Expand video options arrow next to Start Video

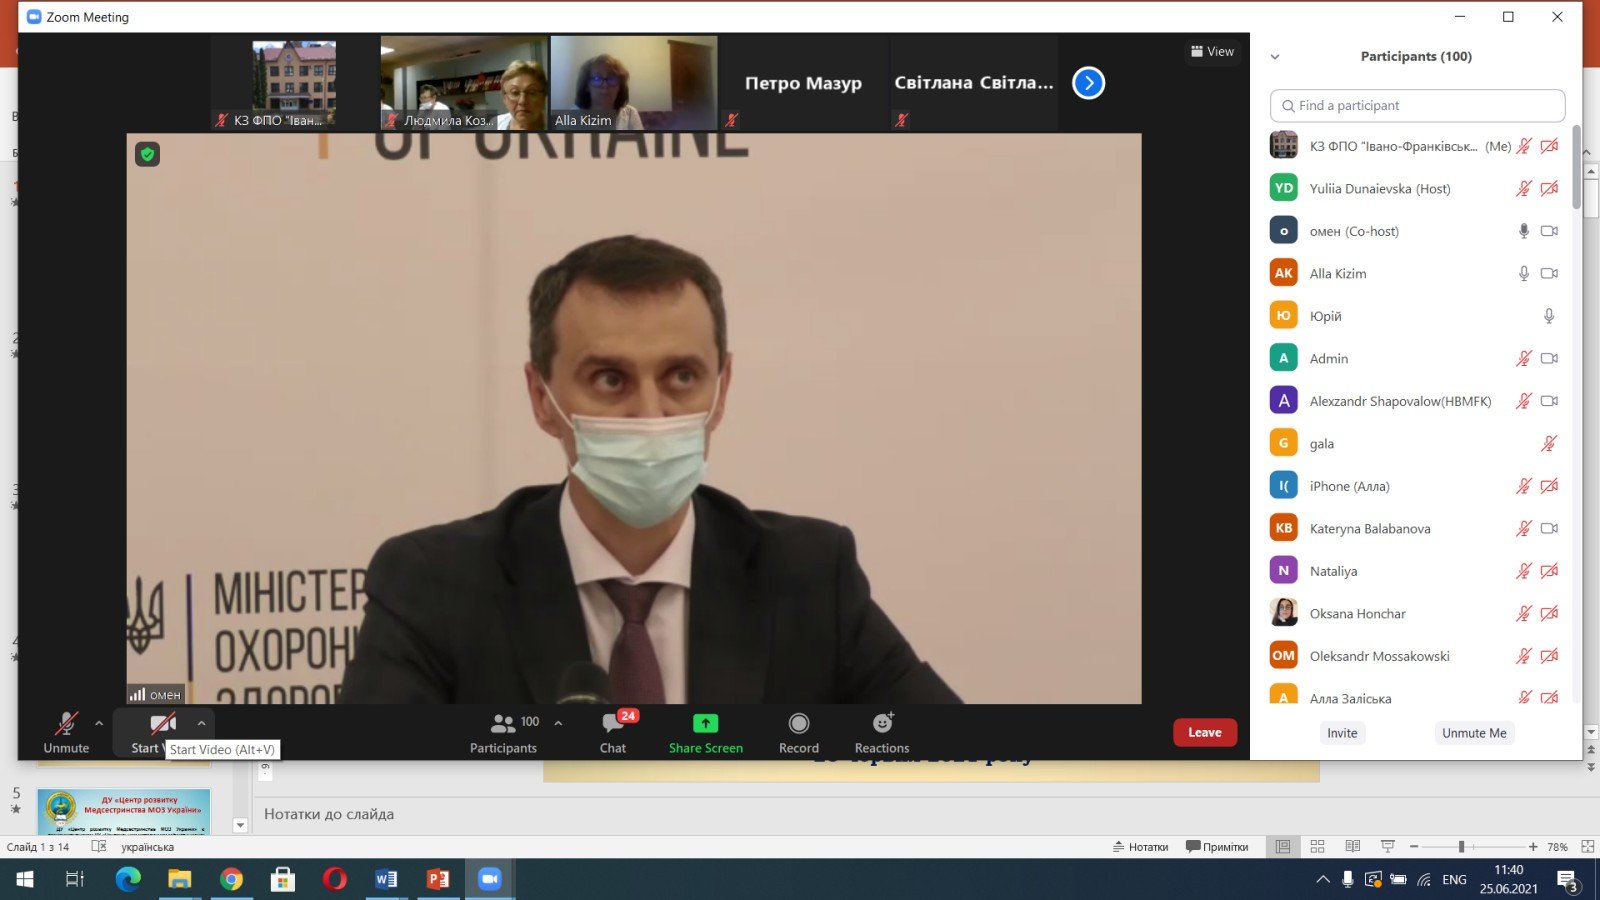201,723
